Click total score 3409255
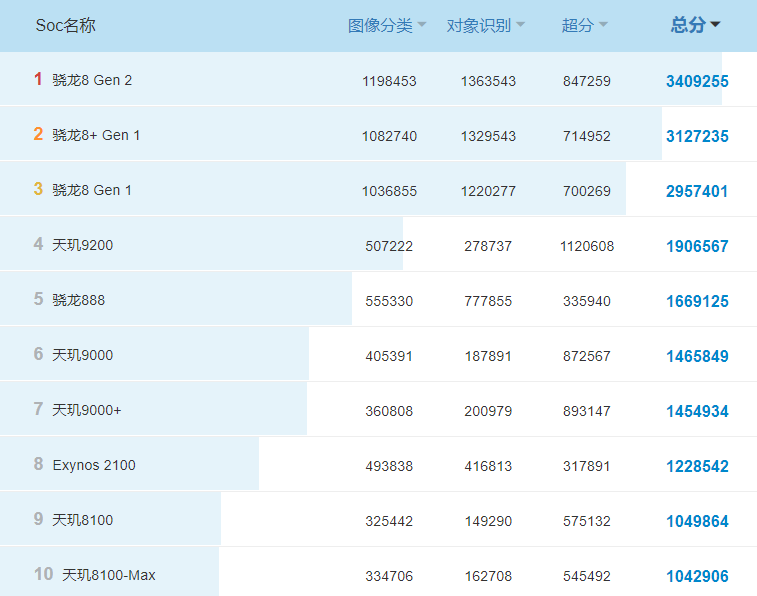The width and height of the screenshot is (757, 596). [x=697, y=81]
